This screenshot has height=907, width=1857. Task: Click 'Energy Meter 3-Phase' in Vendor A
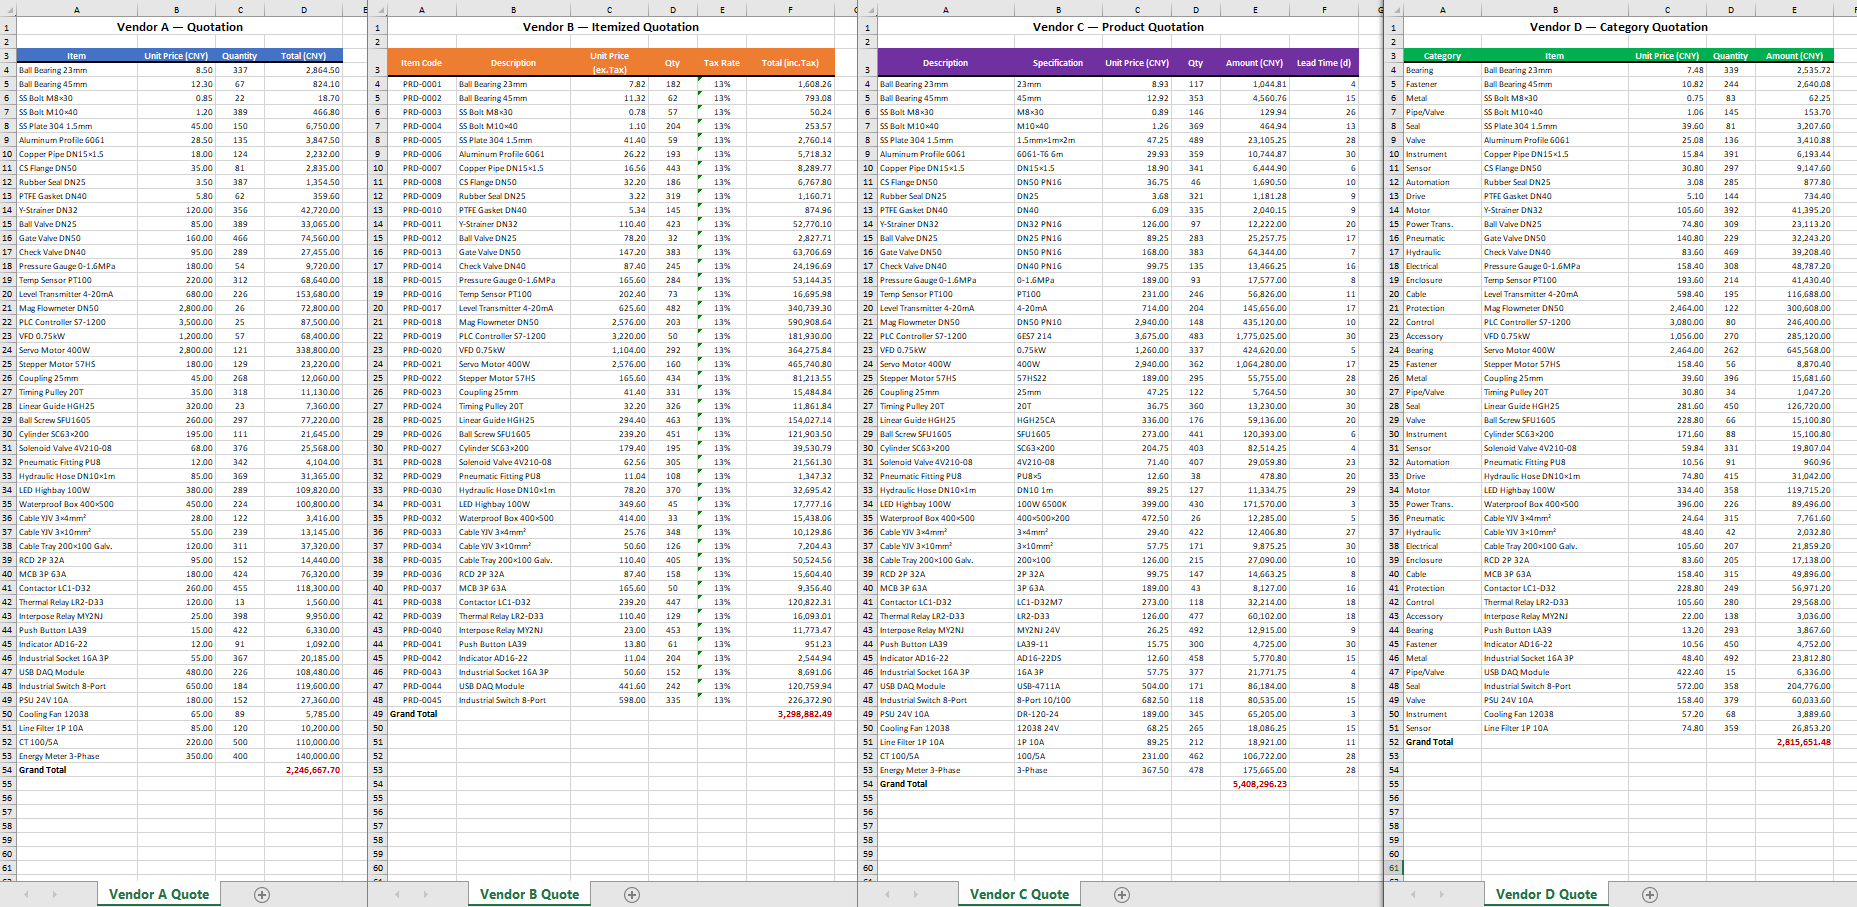pyautogui.click(x=77, y=756)
